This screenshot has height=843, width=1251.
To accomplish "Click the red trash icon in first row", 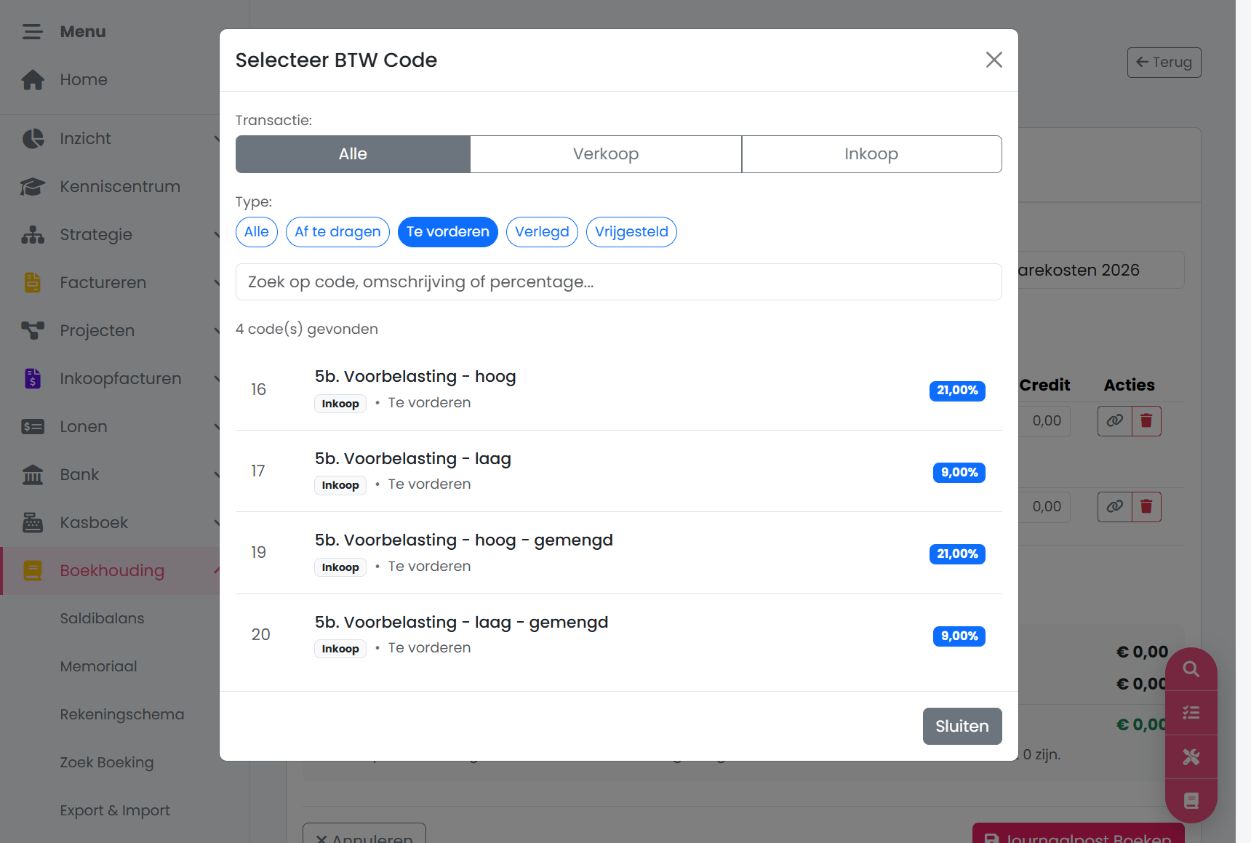I will (1146, 421).
